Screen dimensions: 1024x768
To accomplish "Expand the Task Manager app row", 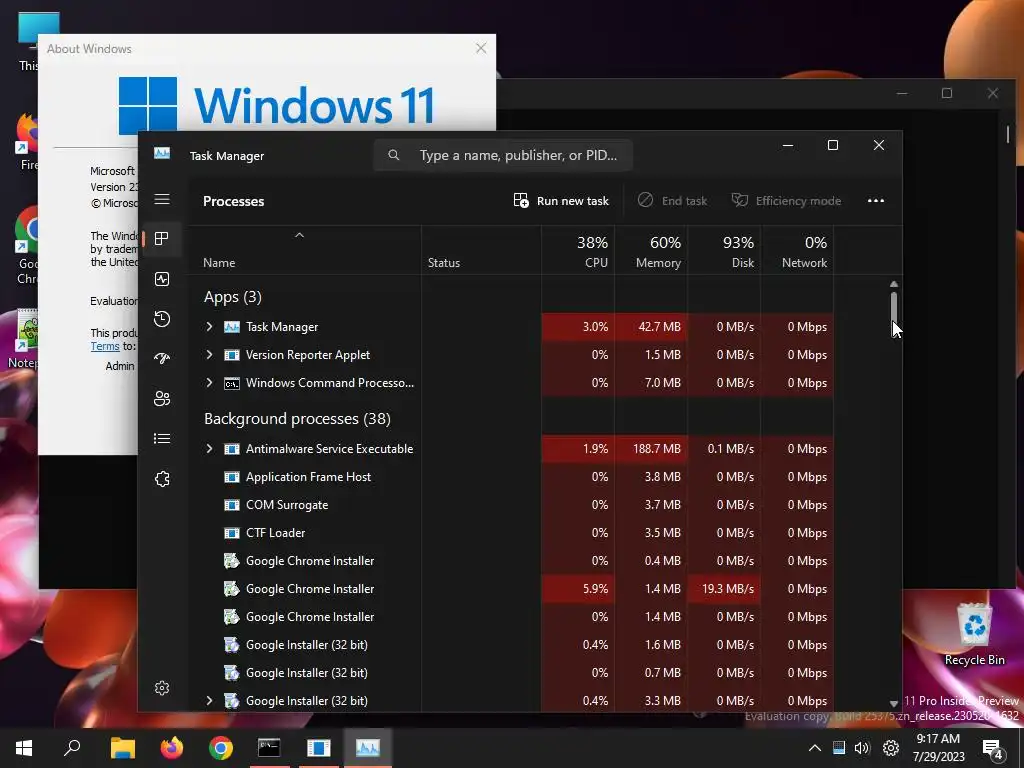I will point(209,327).
